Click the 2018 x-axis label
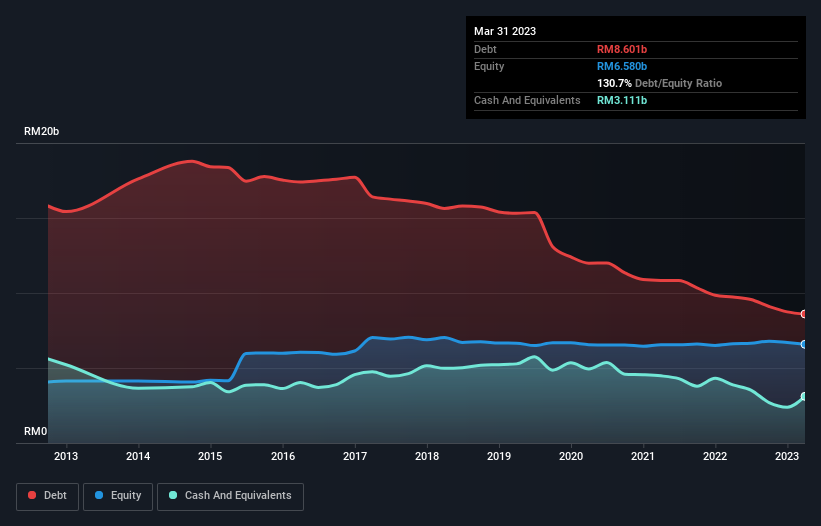 (427, 456)
